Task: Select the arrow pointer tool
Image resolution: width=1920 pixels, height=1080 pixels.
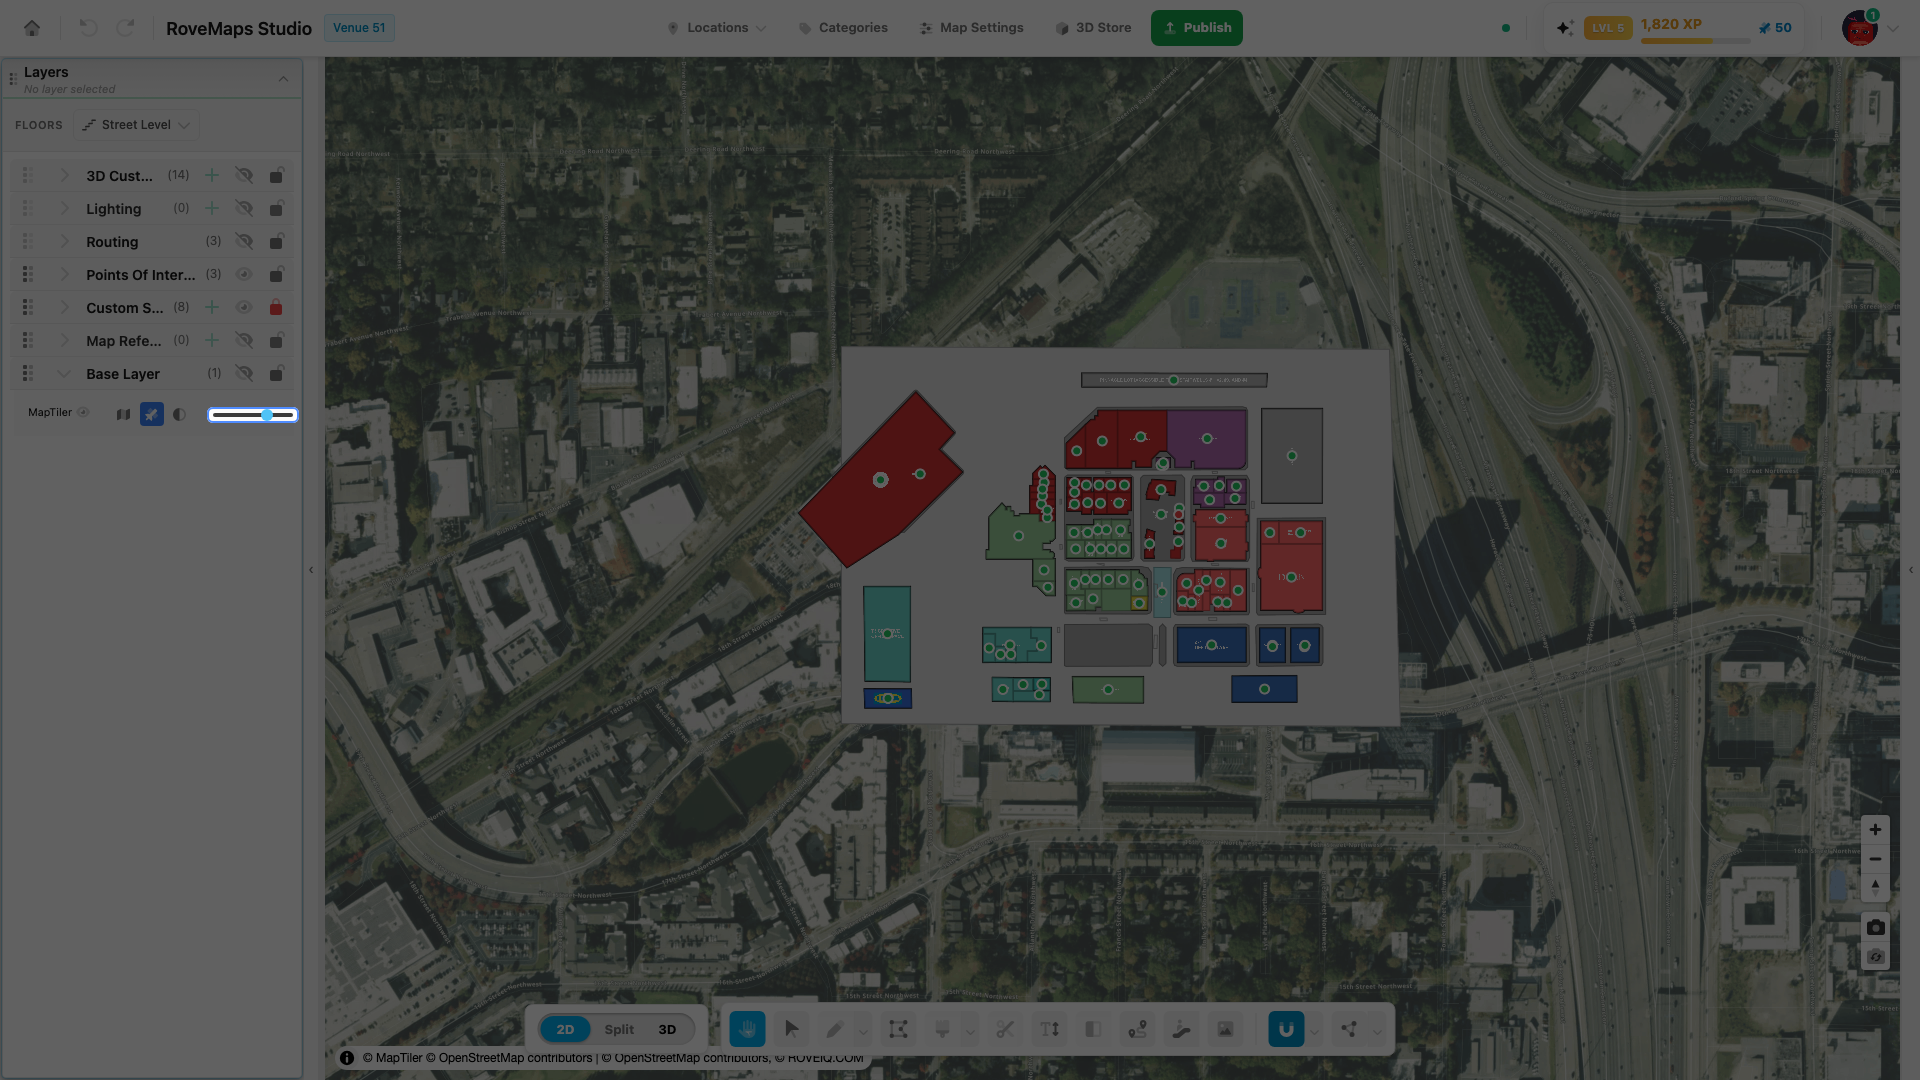Action: pyautogui.click(x=791, y=1029)
